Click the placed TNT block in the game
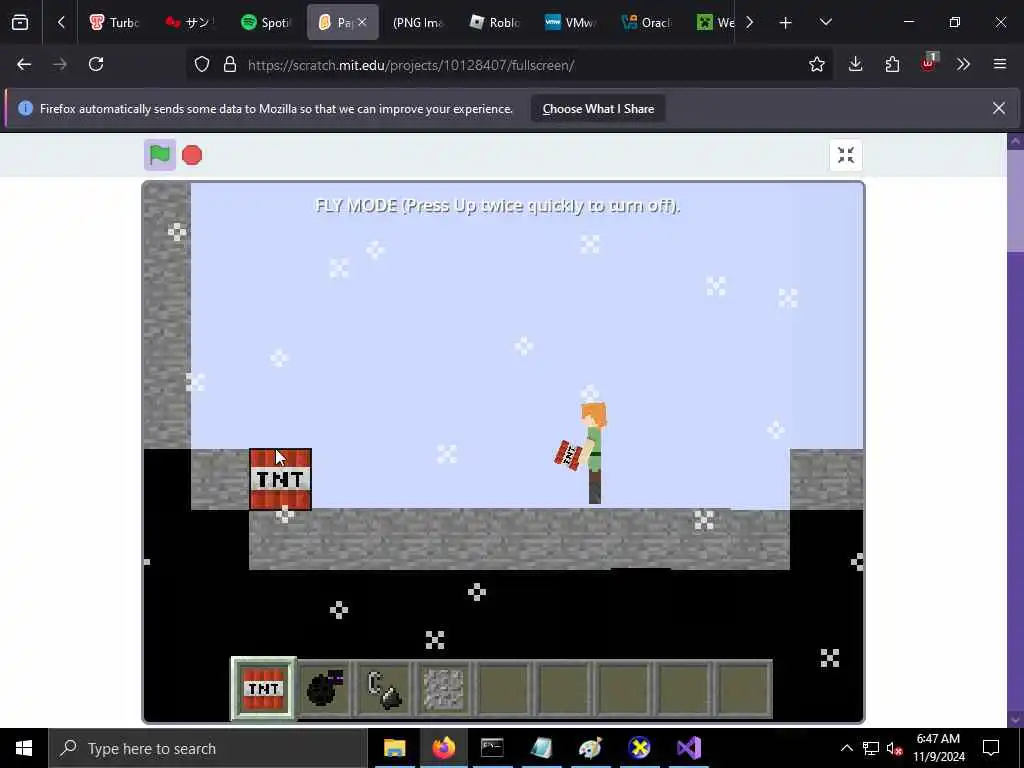Image resolution: width=1024 pixels, height=768 pixels. [x=280, y=479]
